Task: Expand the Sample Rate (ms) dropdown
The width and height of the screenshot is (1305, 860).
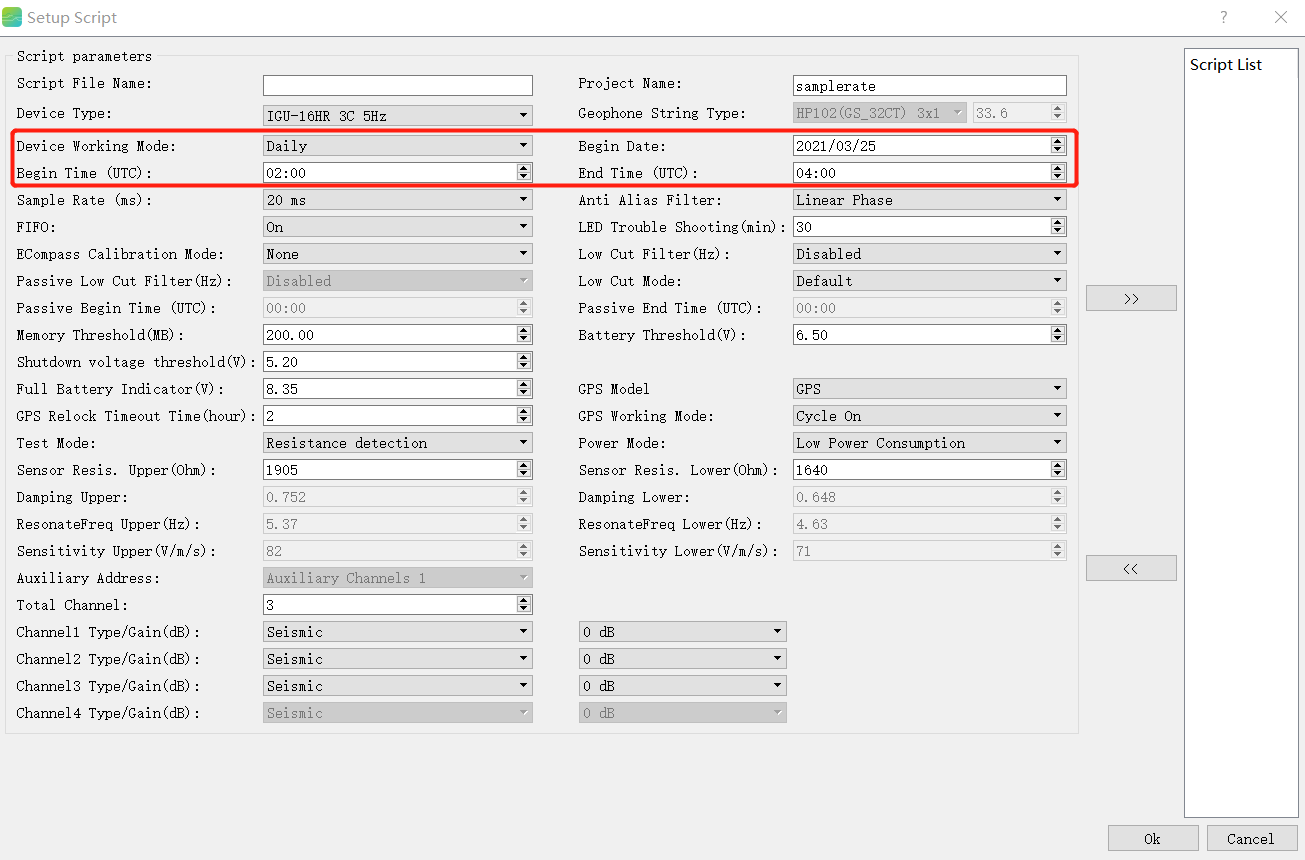Action: click(398, 200)
